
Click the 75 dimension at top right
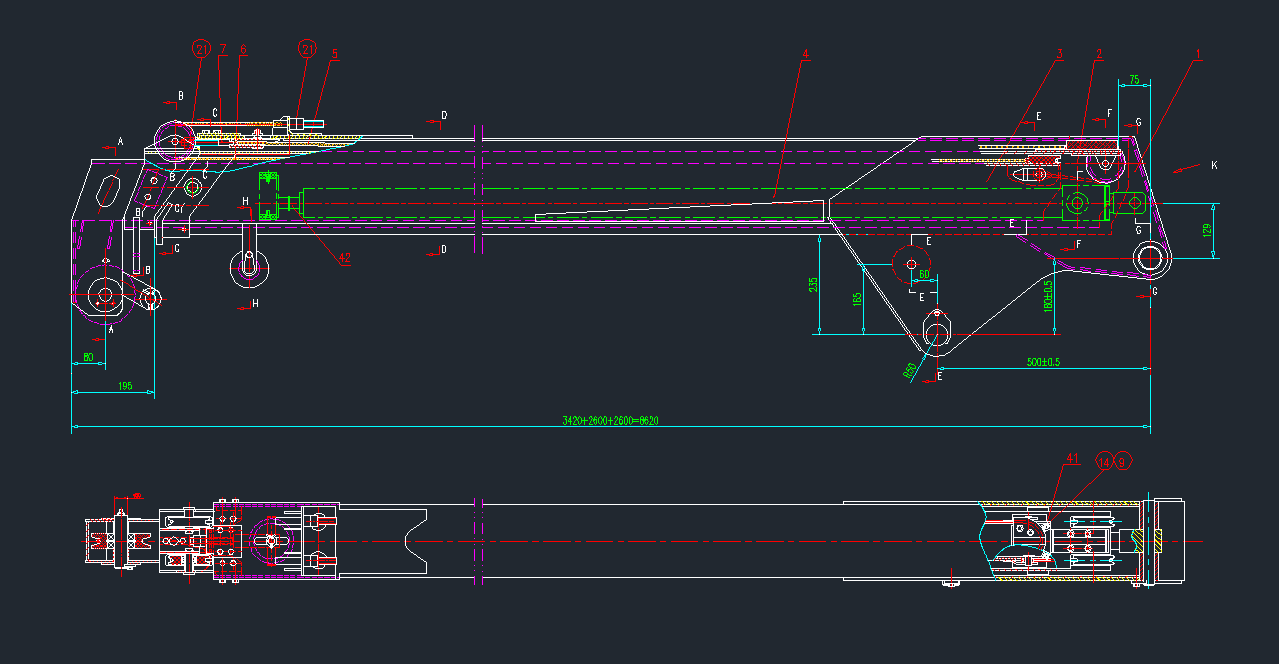pos(1134,79)
